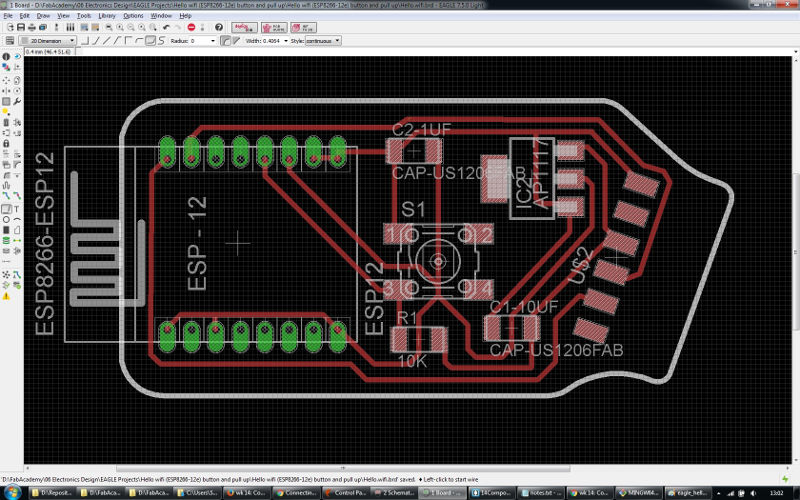Screen dimensions: 800x500
Task: Click the horizontal scrollbar below the board
Action: coord(343,468)
